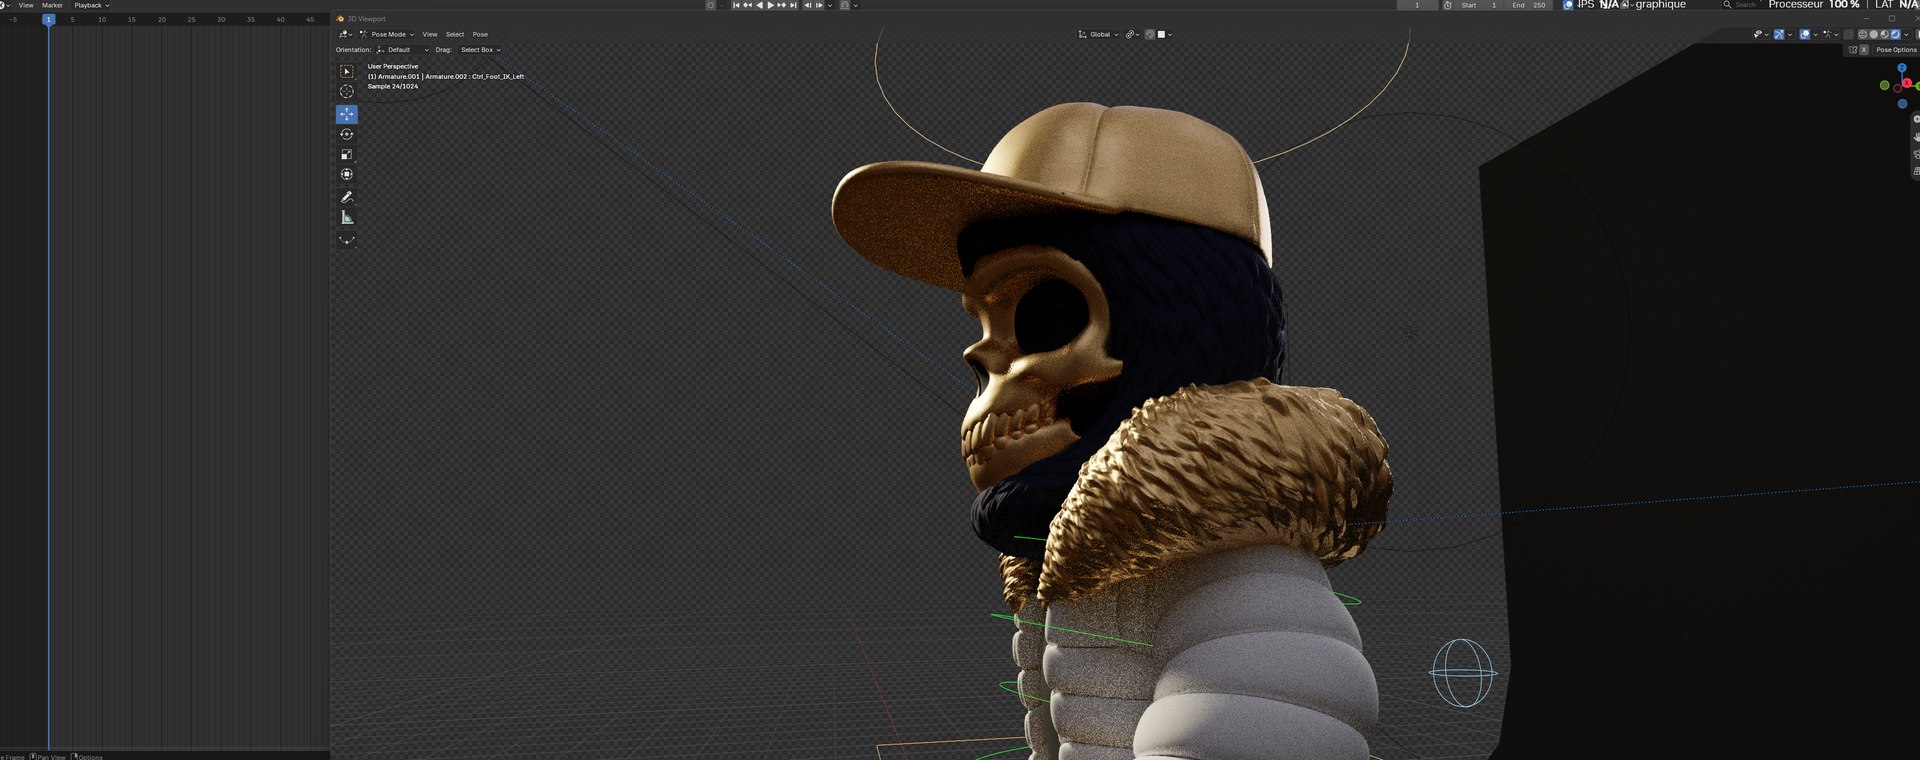The width and height of the screenshot is (1920, 760).
Task: Toggle the auto keying record button
Action: coord(711,5)
